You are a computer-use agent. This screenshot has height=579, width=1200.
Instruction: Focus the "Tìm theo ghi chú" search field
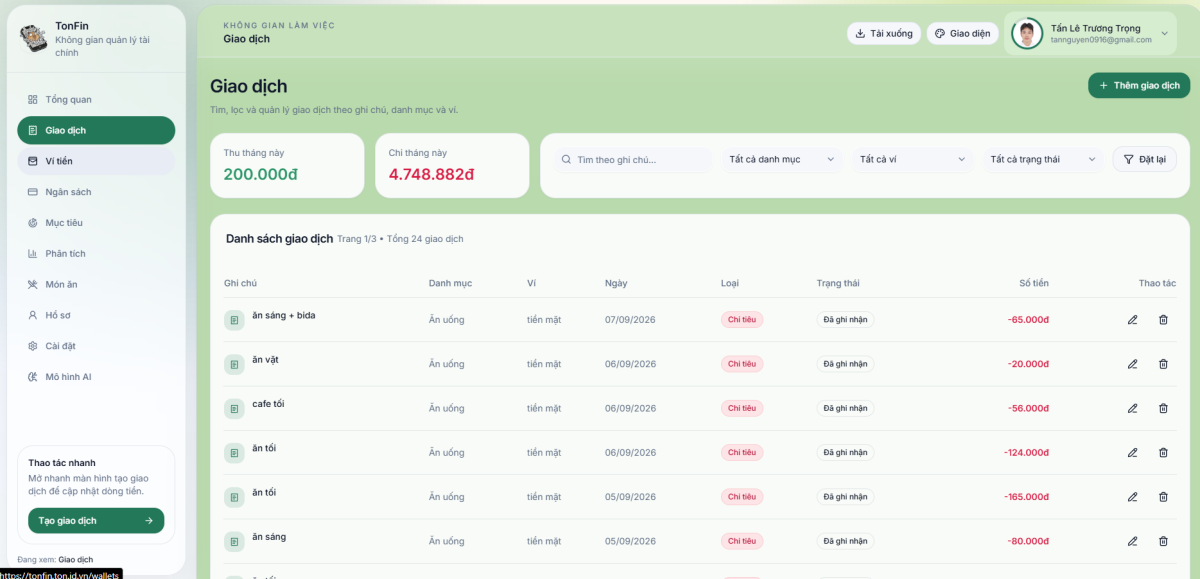pyautogui.click(x=633, y=160)
